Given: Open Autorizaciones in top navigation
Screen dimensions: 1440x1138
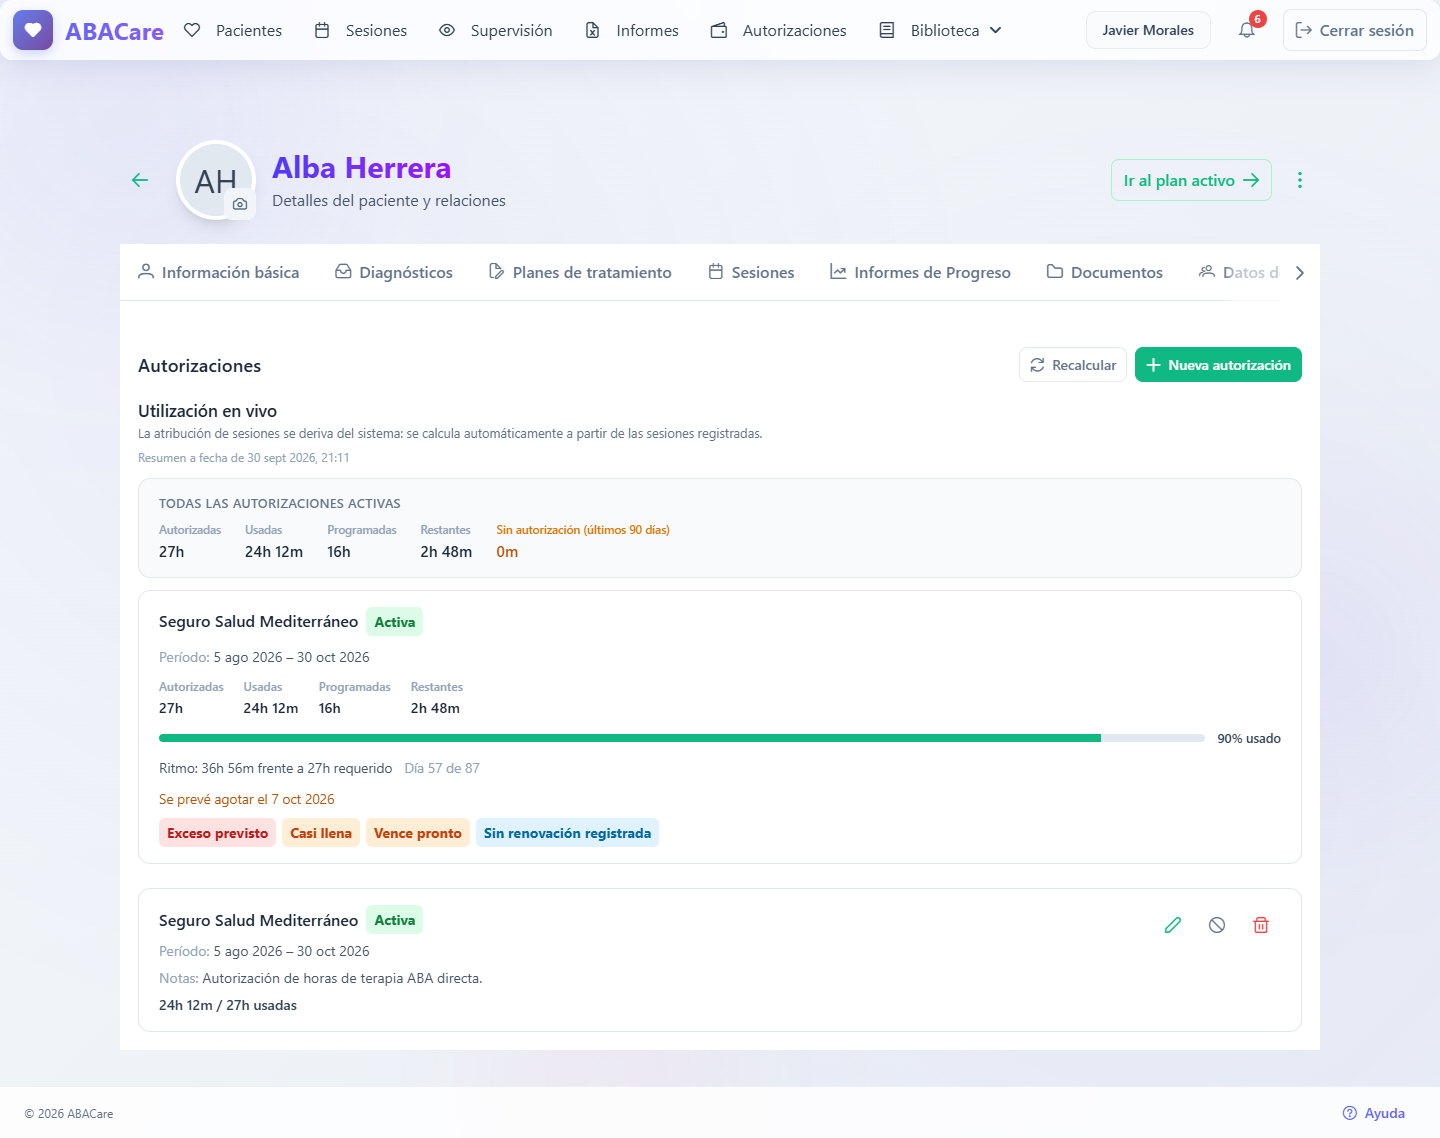Looking at the screenshot, I should pyautogui.click(x=779, y=30).
